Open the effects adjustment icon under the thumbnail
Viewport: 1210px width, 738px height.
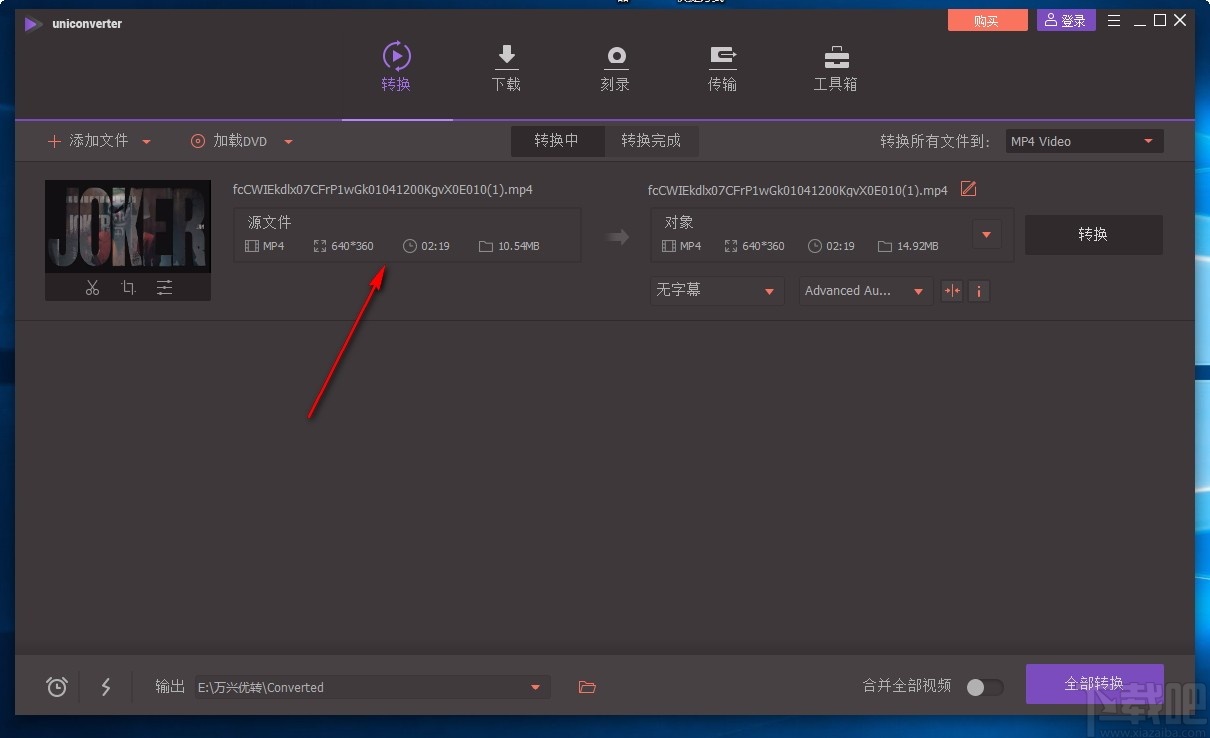164,287
